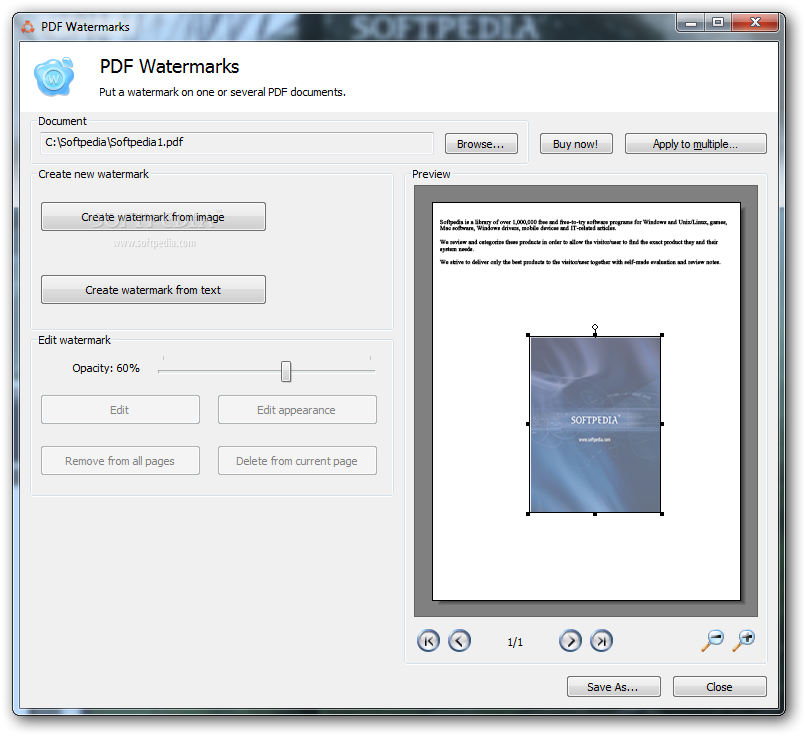The image size is (806, 736).
Task: Go to previous page in preview
Action: click(x=459, y=641)
